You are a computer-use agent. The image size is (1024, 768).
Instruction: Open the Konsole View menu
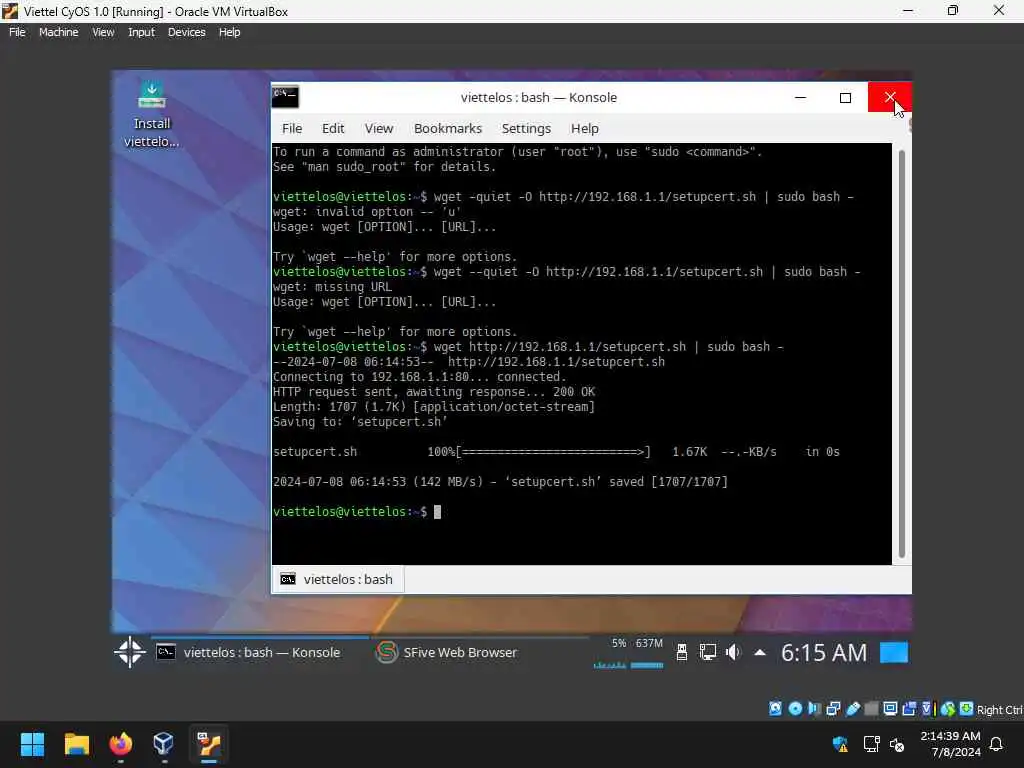pyautogui.click(x=379, y=129)
